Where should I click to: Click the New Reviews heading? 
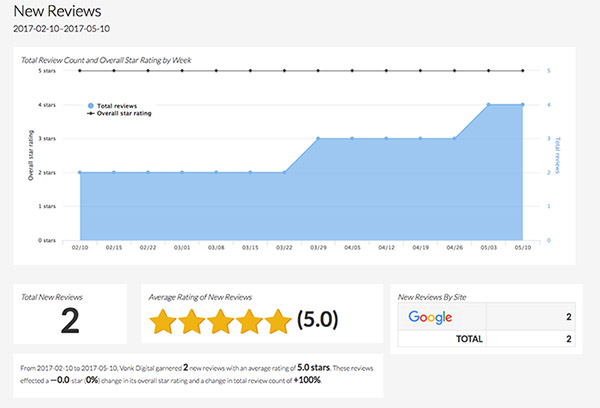57,11
